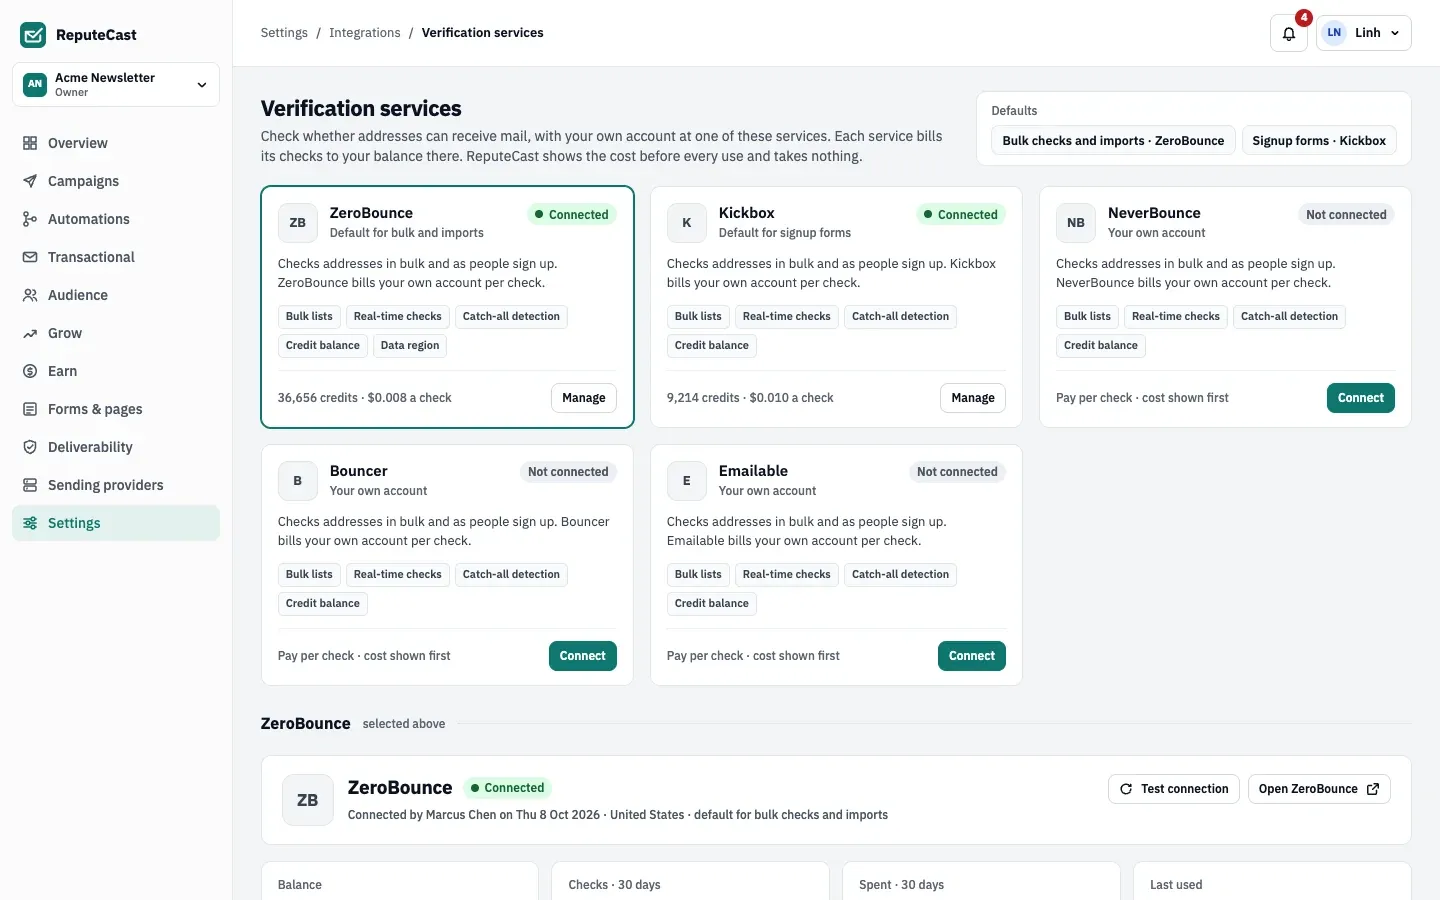Click the Audience people icon

coord(30,295)
